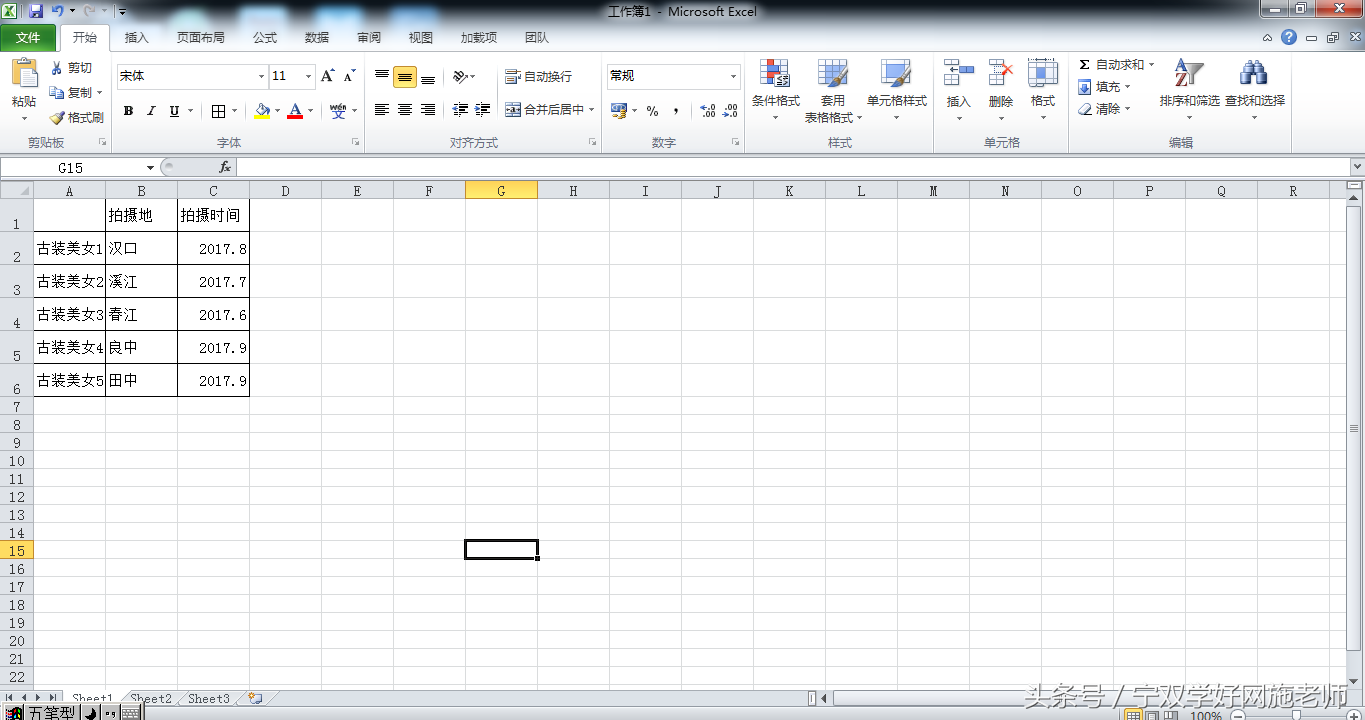Viewport: 1365px width, 720px height.
Task: Open Format as Table (套用表格格式)
Action: pos(833,90)
